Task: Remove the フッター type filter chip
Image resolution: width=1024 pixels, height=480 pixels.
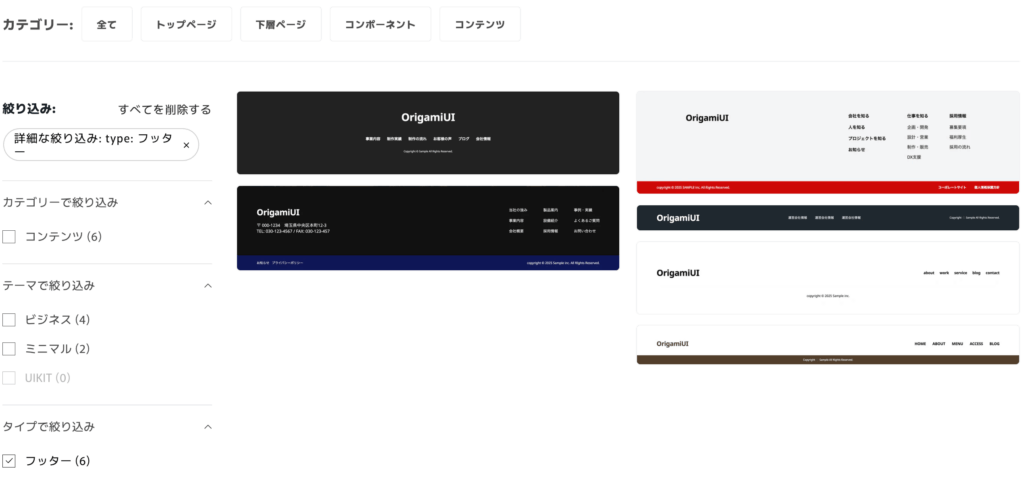Action: 186,146
